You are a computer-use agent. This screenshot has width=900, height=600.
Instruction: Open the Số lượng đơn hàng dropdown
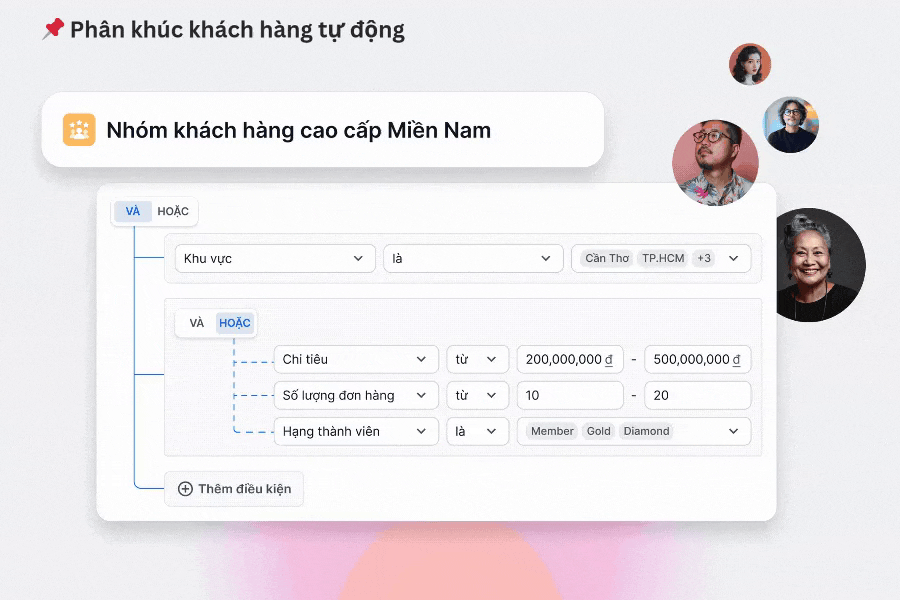[356, 396]
